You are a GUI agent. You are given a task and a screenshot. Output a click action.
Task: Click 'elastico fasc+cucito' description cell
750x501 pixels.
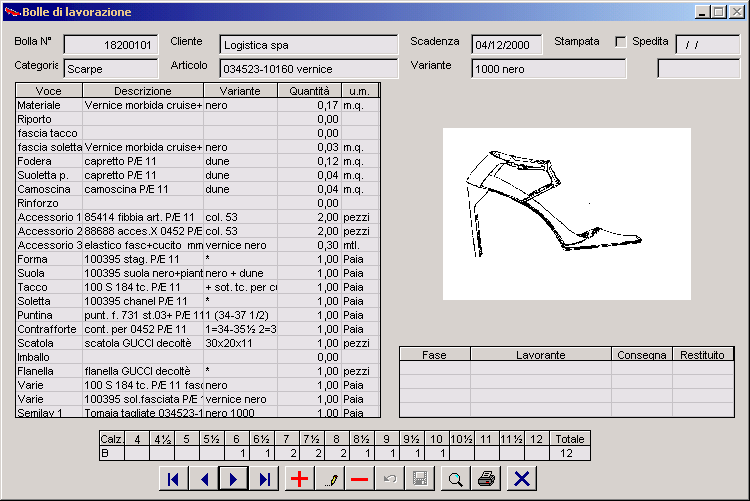pyautogui.click(x=143, y=245)
